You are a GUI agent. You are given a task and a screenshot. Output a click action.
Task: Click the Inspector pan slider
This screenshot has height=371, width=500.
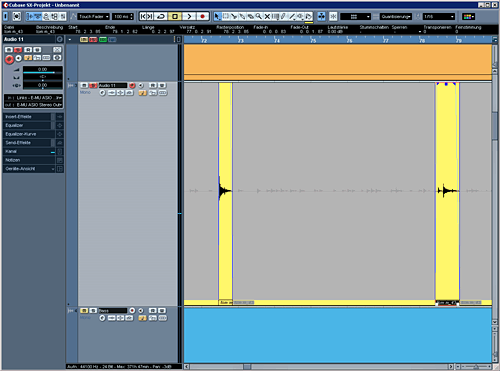pos(42,77)
